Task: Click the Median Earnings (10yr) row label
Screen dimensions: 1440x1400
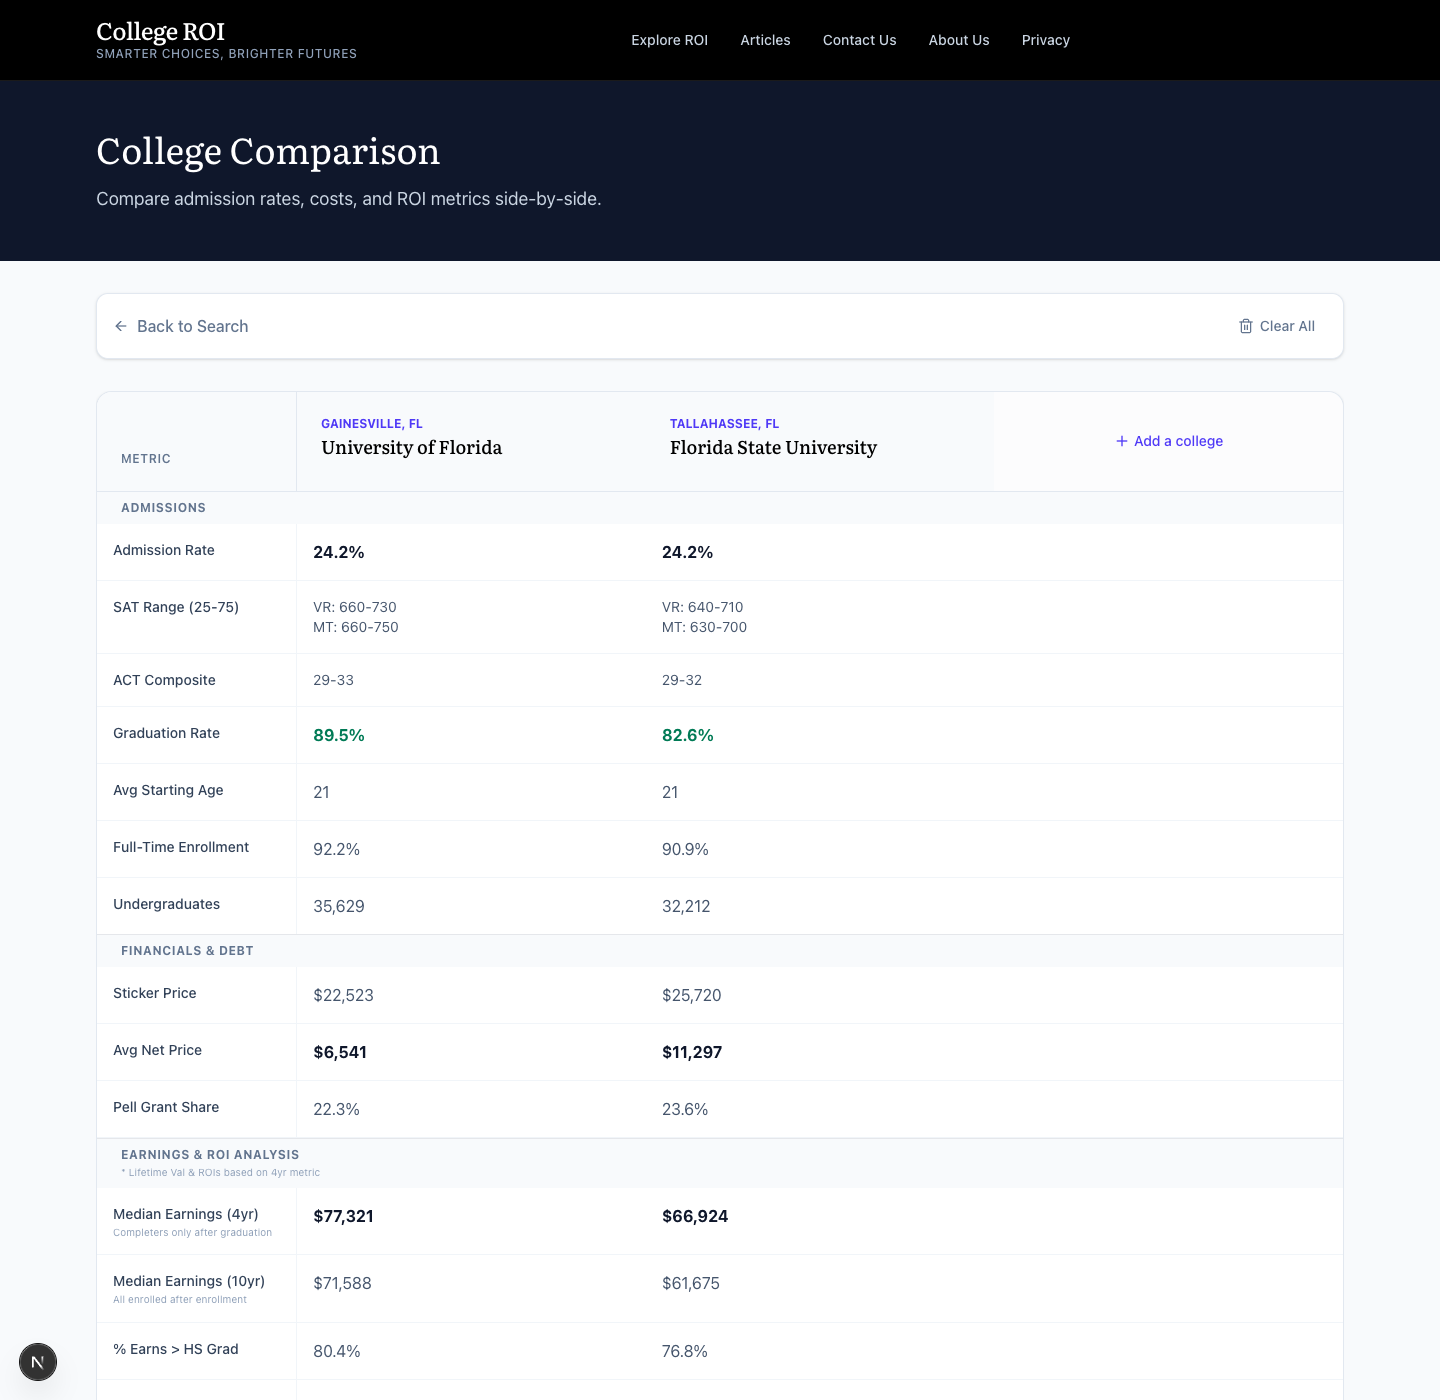Action: click(x=189, y=1281)
